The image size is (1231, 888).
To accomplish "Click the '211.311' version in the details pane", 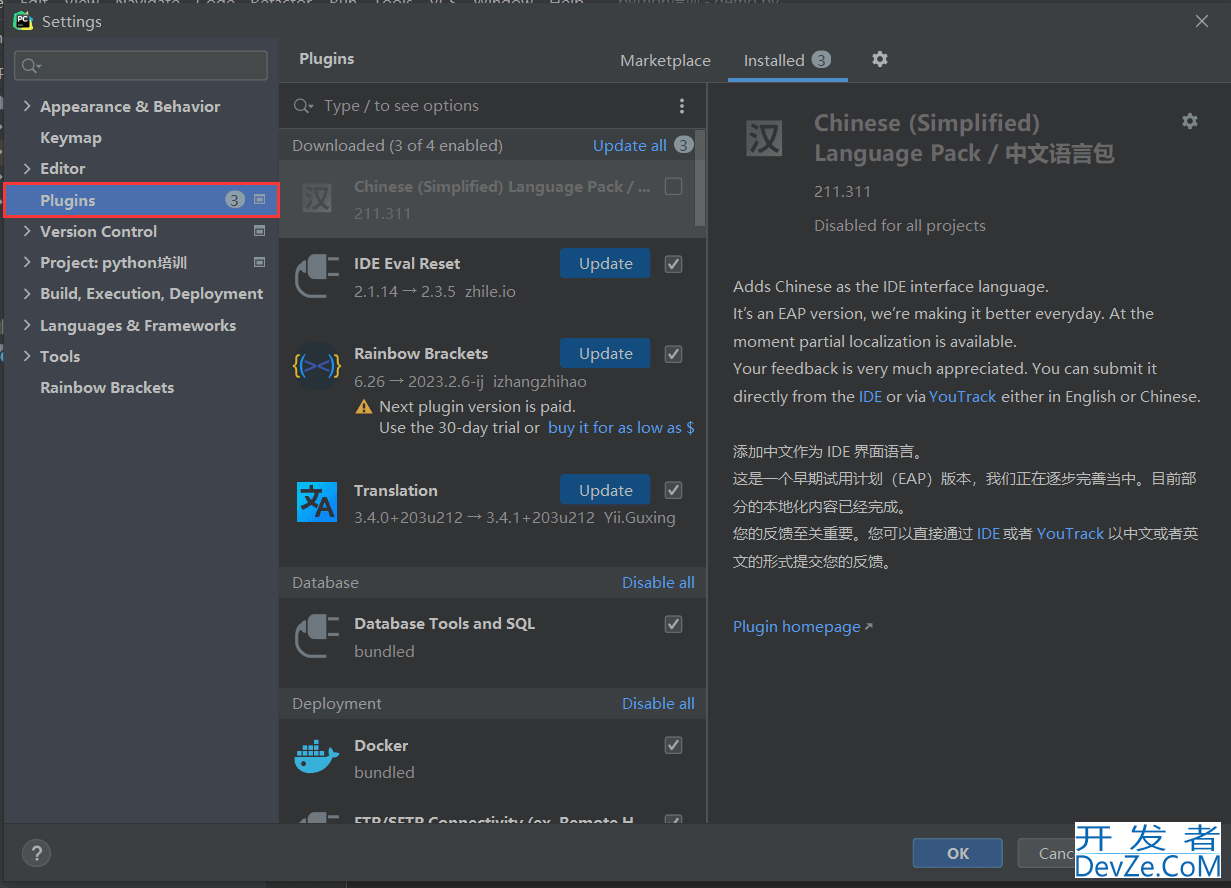I will point(843,192).
